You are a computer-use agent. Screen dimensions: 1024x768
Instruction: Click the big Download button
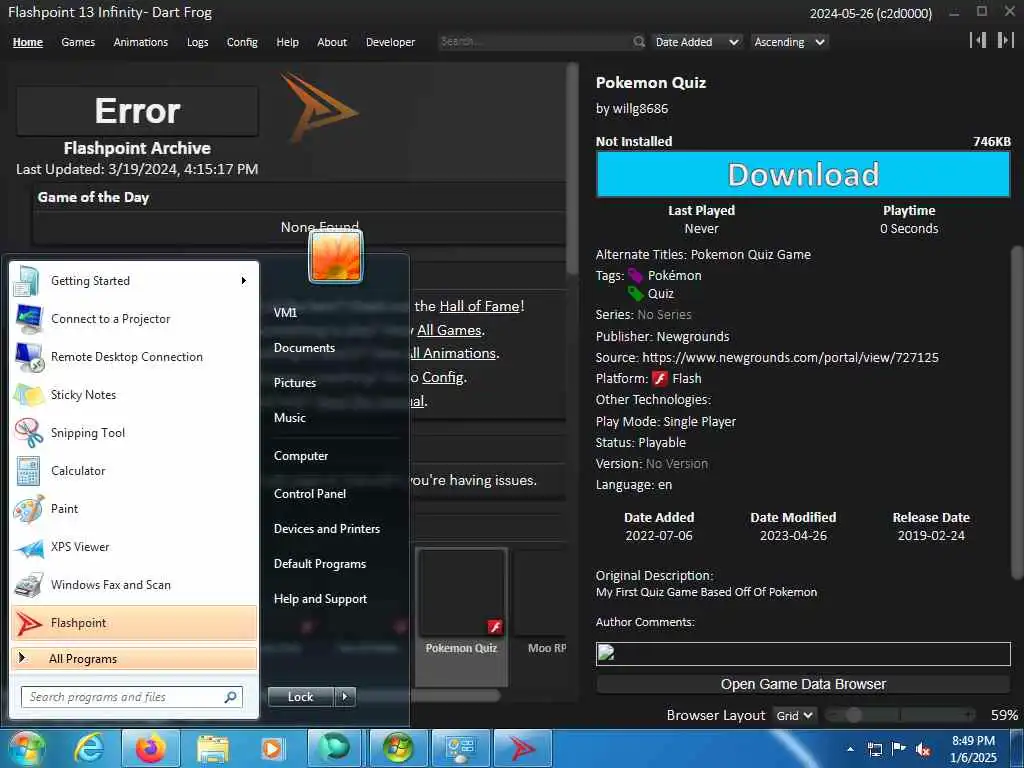803,174
